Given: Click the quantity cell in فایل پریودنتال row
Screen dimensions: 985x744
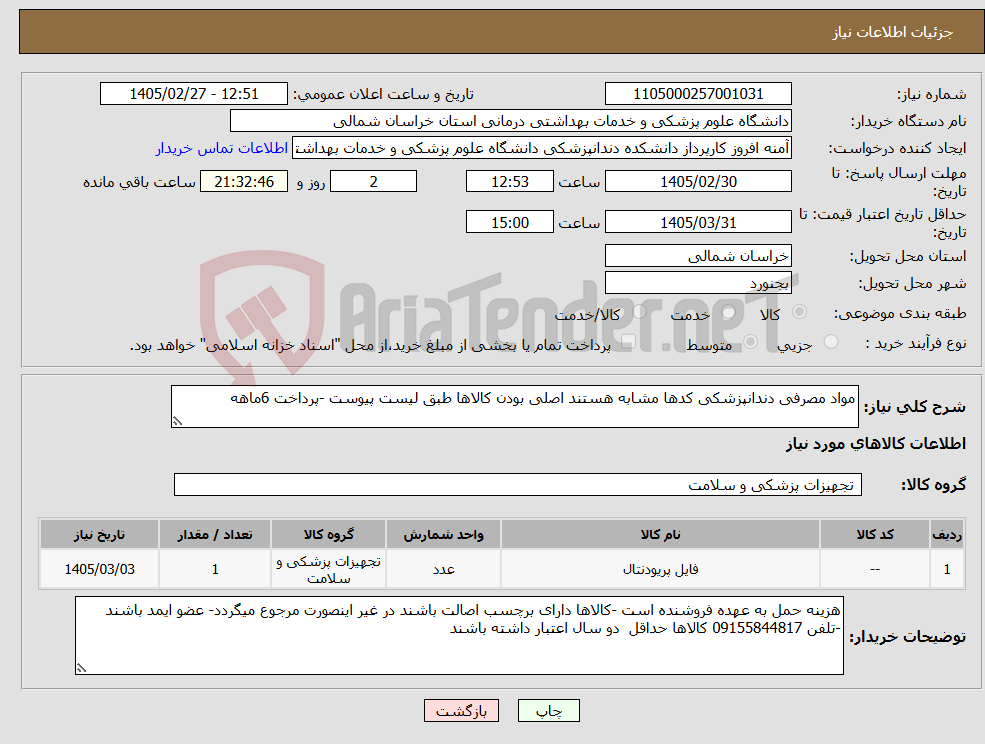Looking at the screenshot, I should [x=215, y=569].
